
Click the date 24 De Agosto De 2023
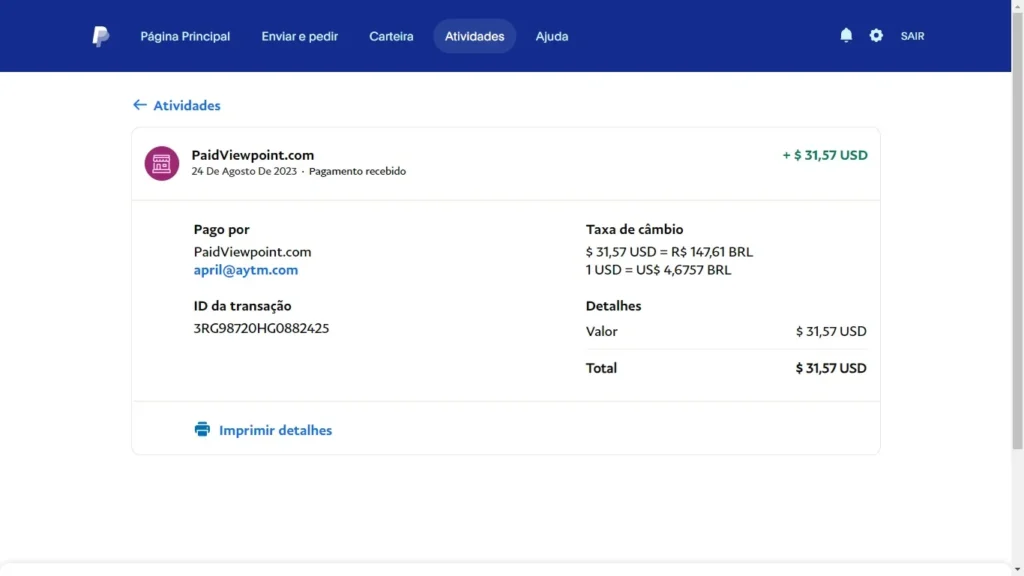pos(244,171)
